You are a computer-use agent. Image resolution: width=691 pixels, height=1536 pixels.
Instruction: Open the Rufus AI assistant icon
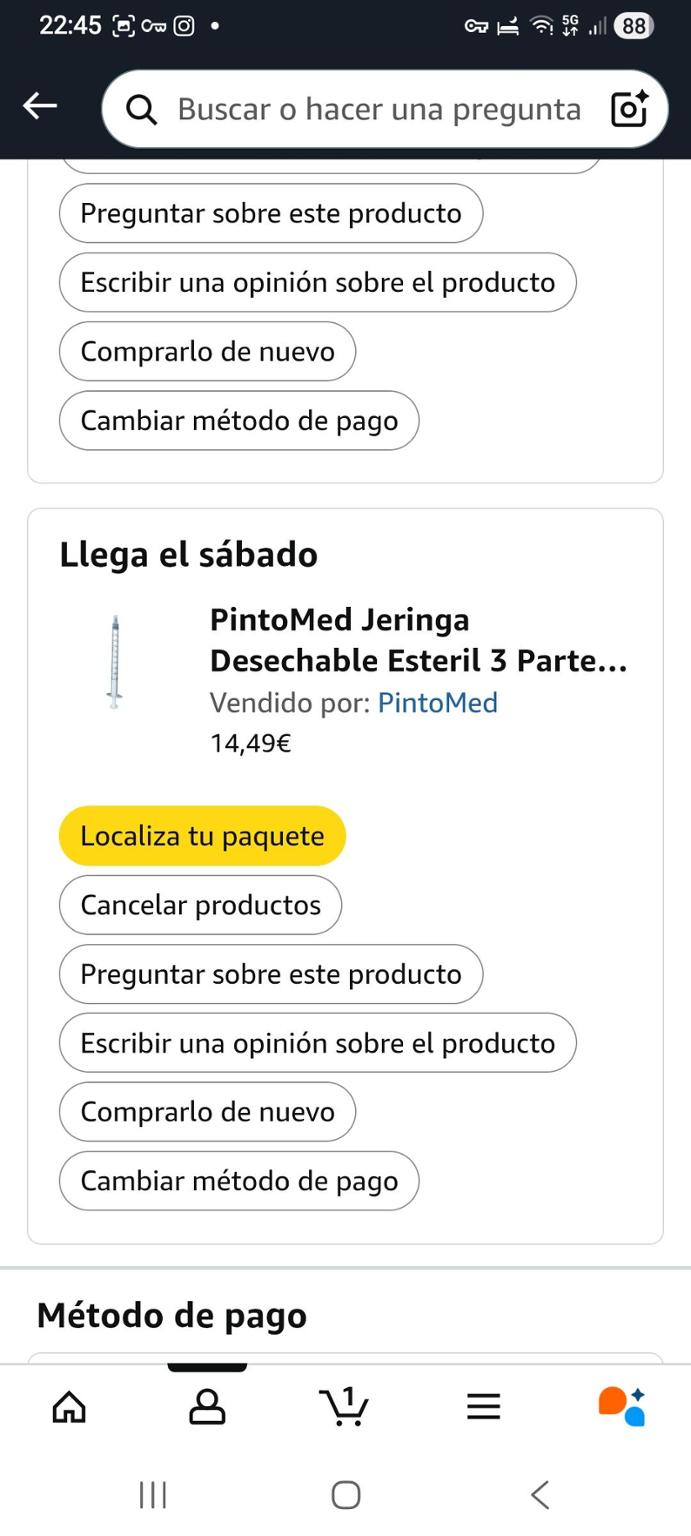point(621,1406)
